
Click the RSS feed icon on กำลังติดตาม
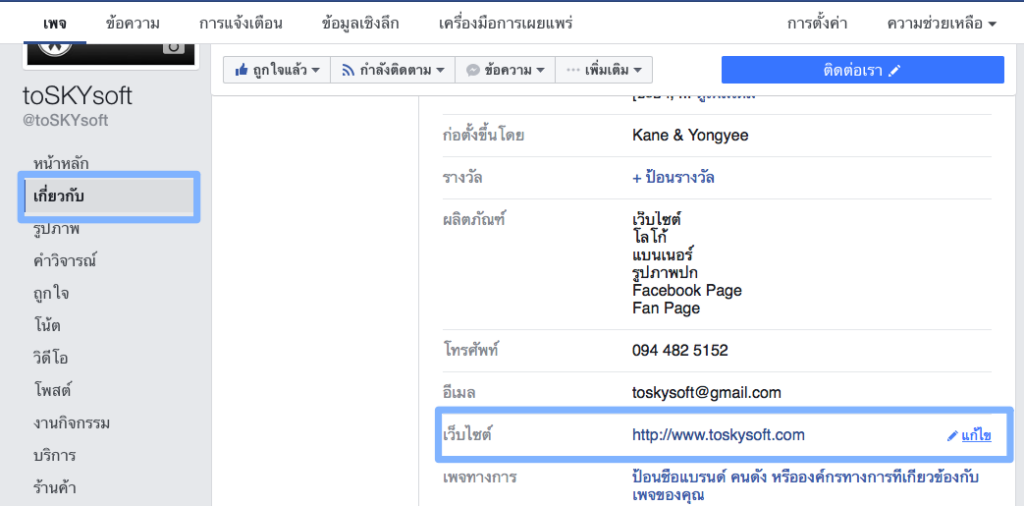click(349, 70)
